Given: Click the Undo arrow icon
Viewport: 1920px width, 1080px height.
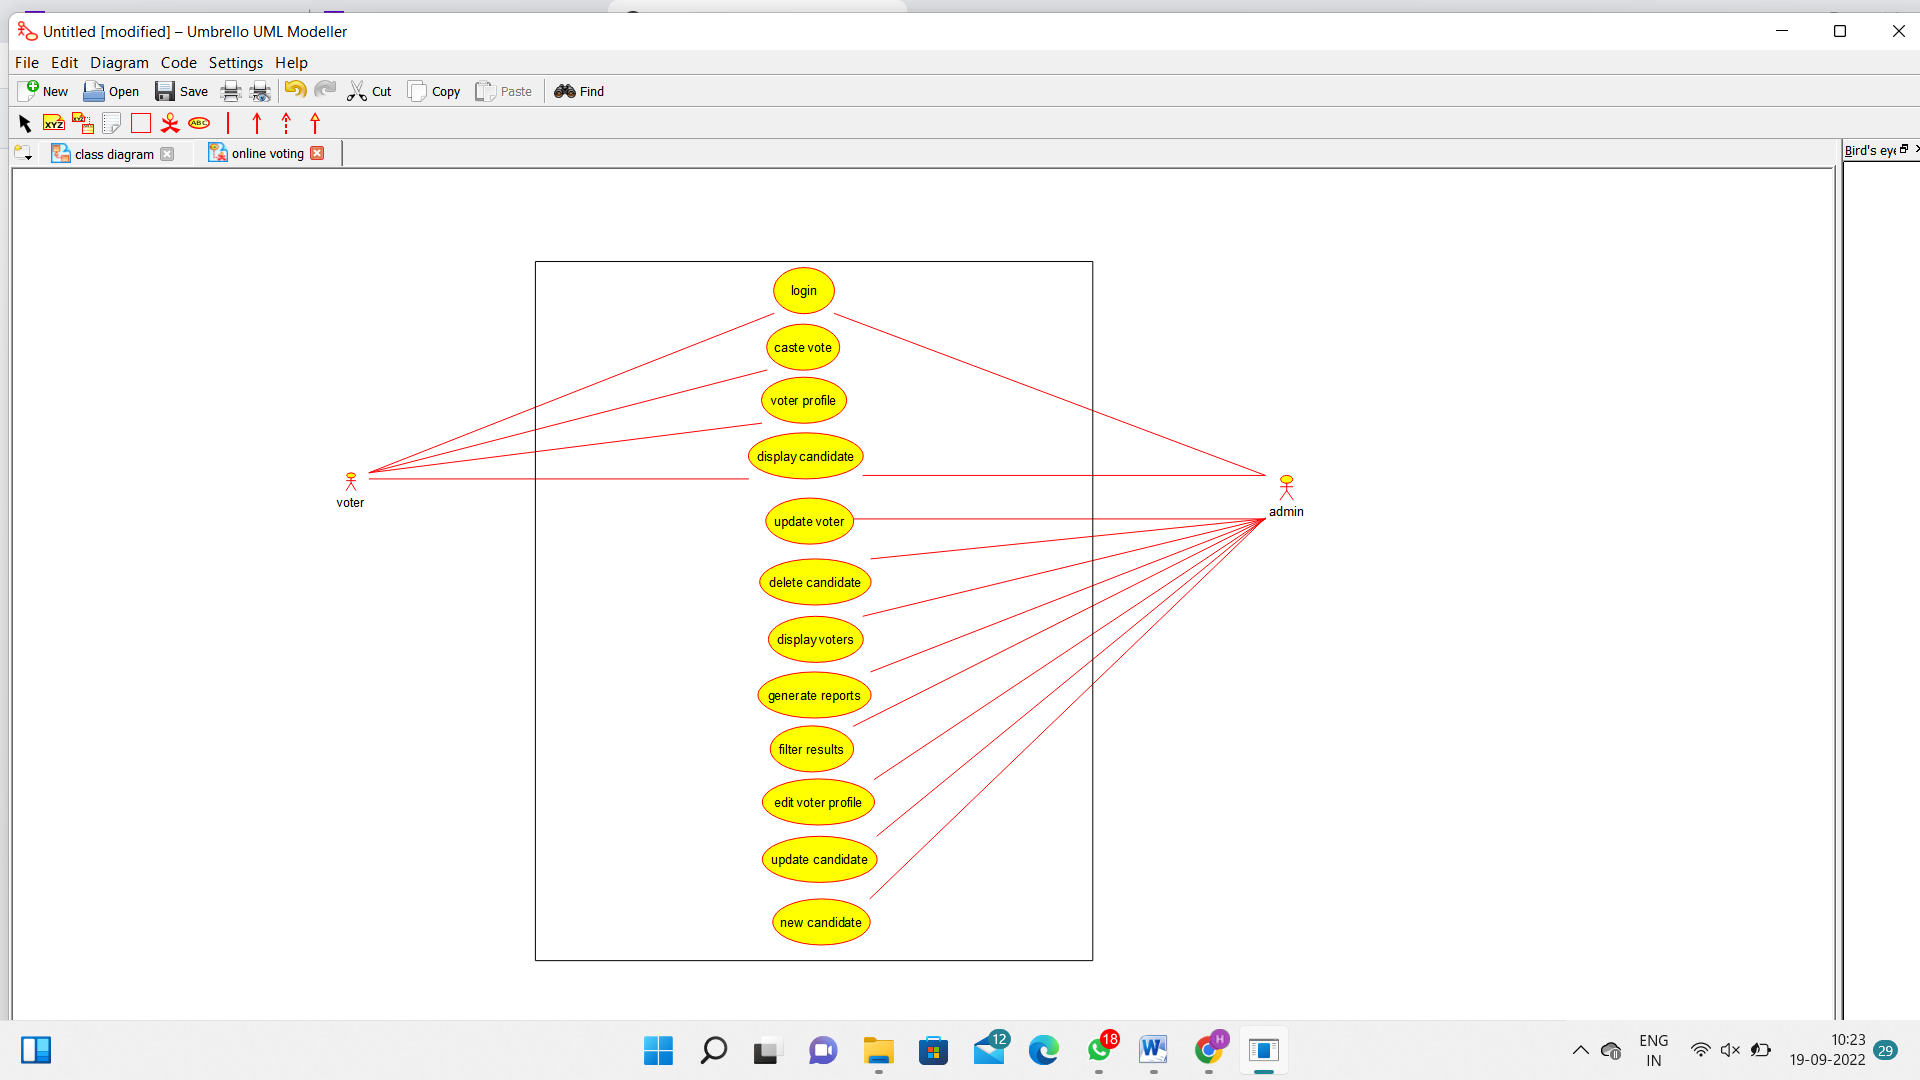Looking at the screenshot, I should pos(295,90).
